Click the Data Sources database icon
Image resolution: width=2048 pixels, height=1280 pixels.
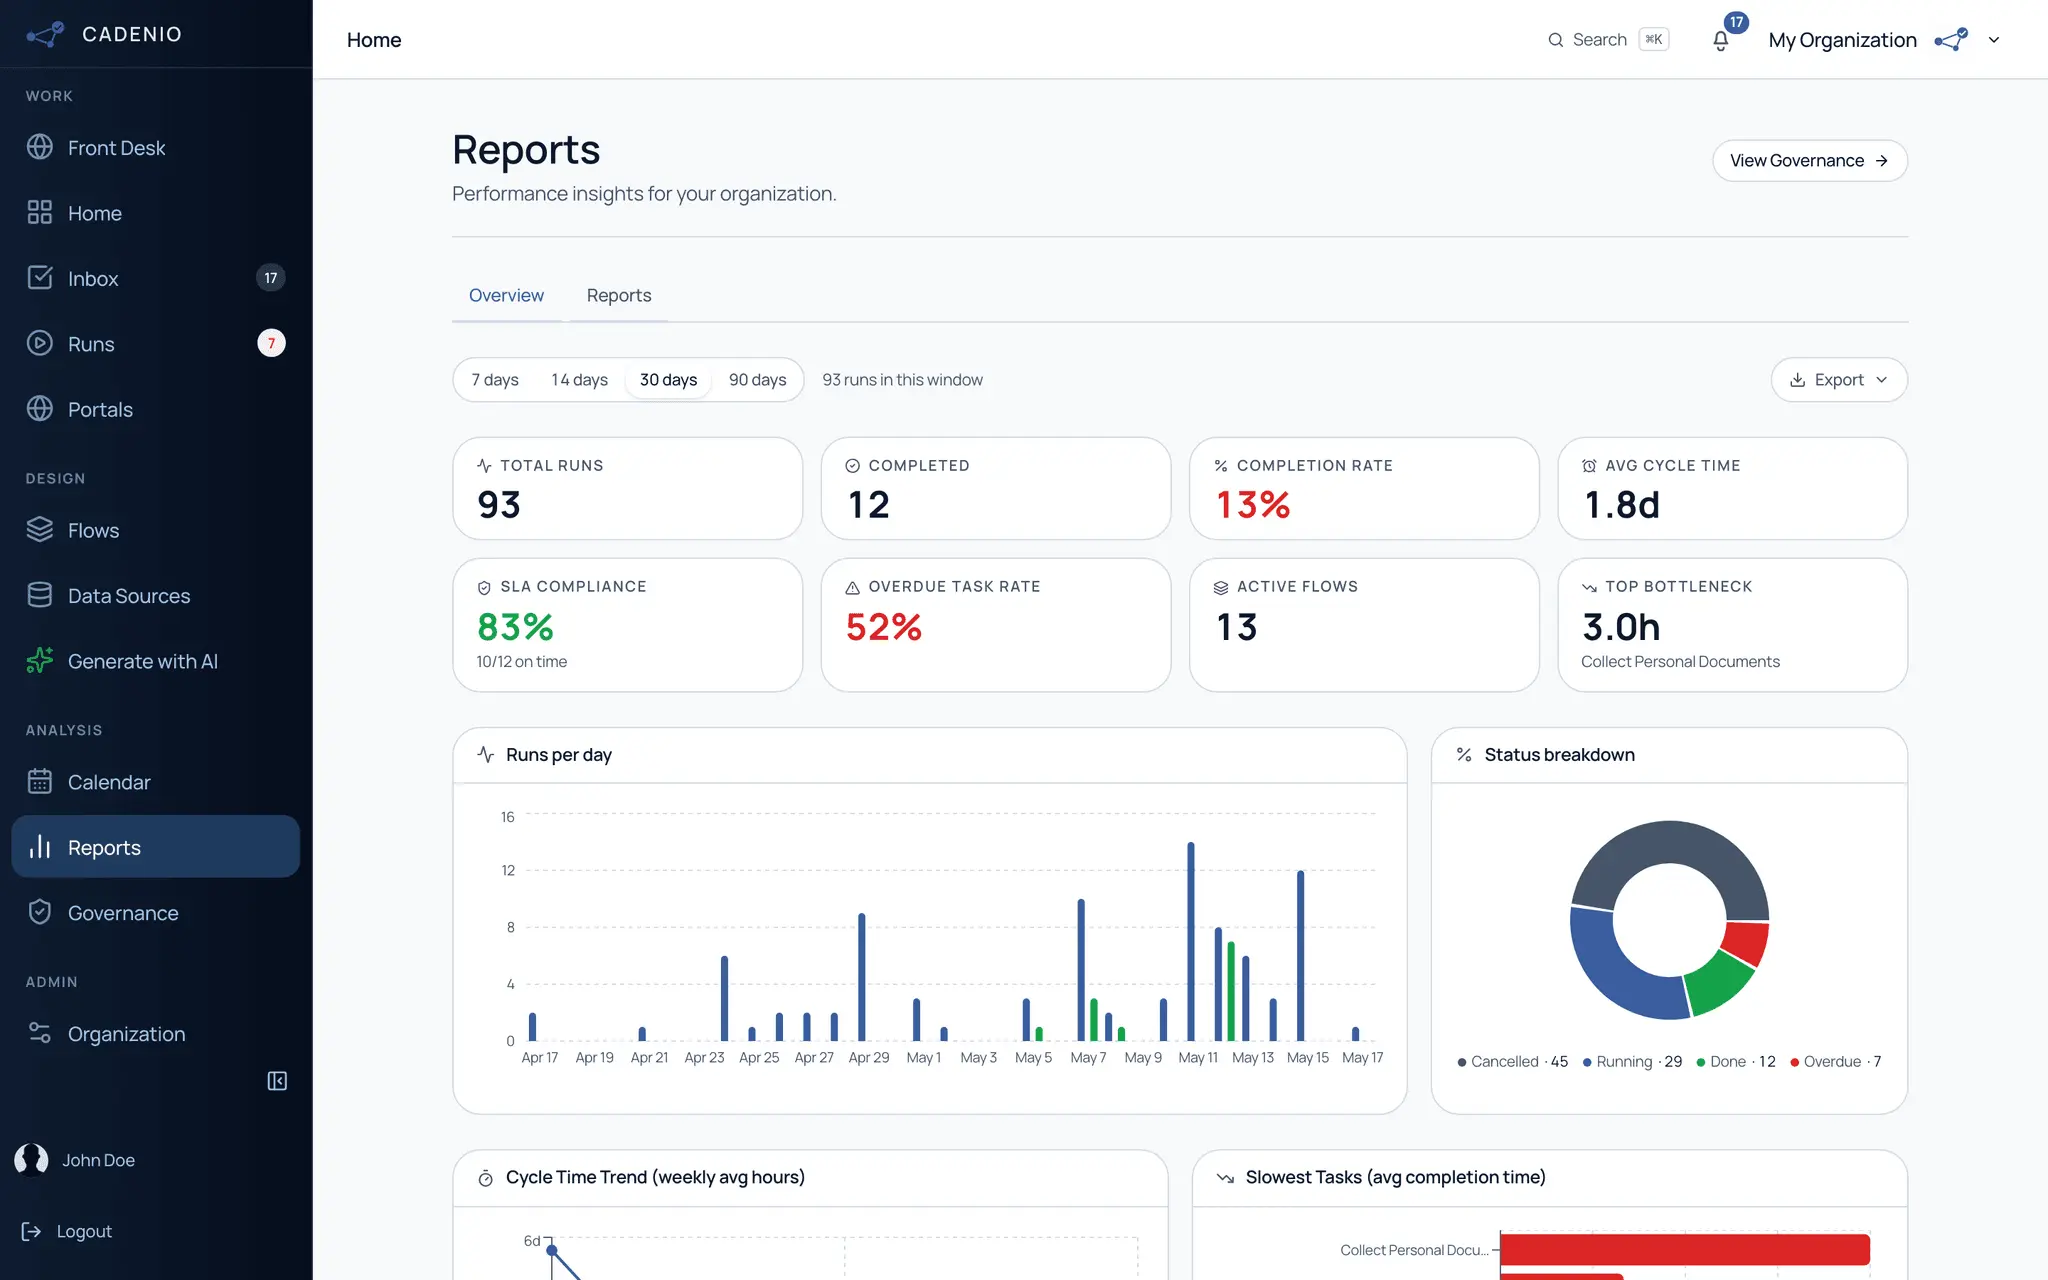40,595
